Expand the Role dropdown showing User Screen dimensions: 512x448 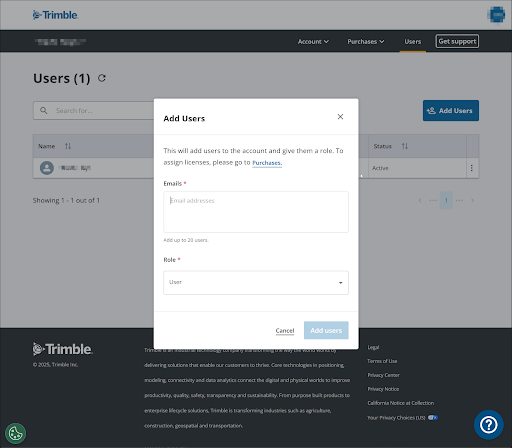[256, 283]
